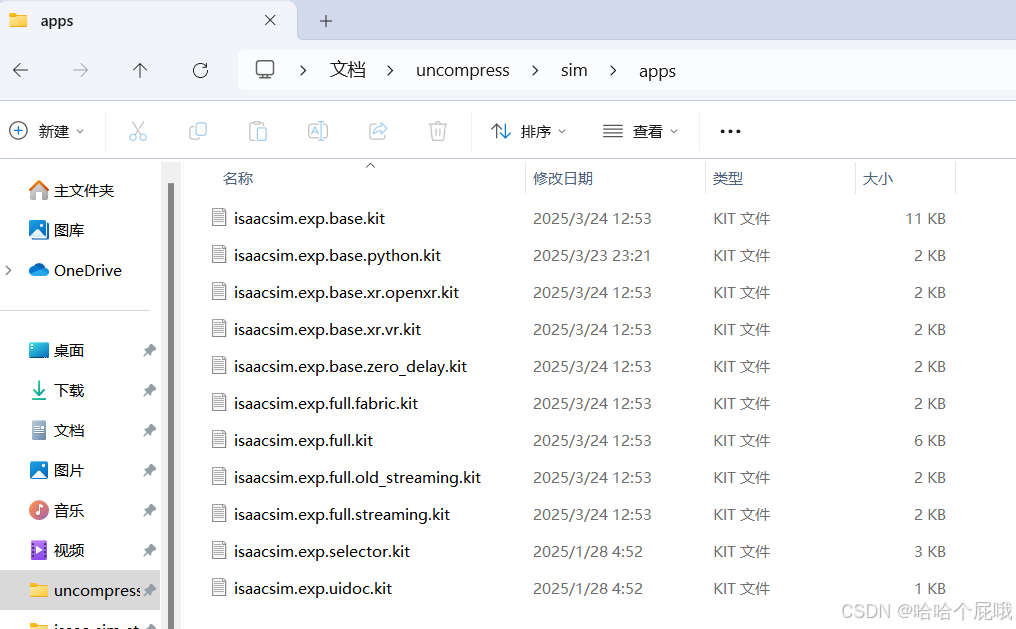Navigate to uncompress in the breadcrumb
Screen dimensions: 1016x629
463,71
